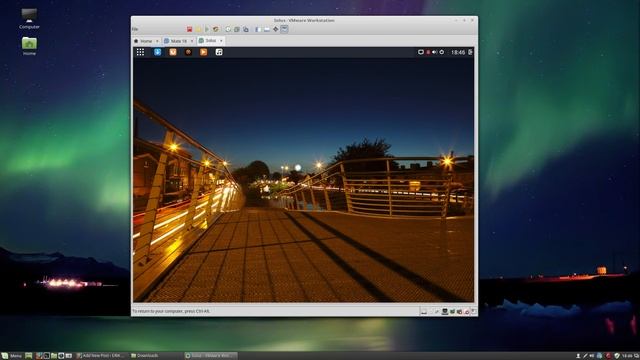Click the revert snapshot icon in toolbar
Screen dimensions: 640x360
tap(237, 29)
